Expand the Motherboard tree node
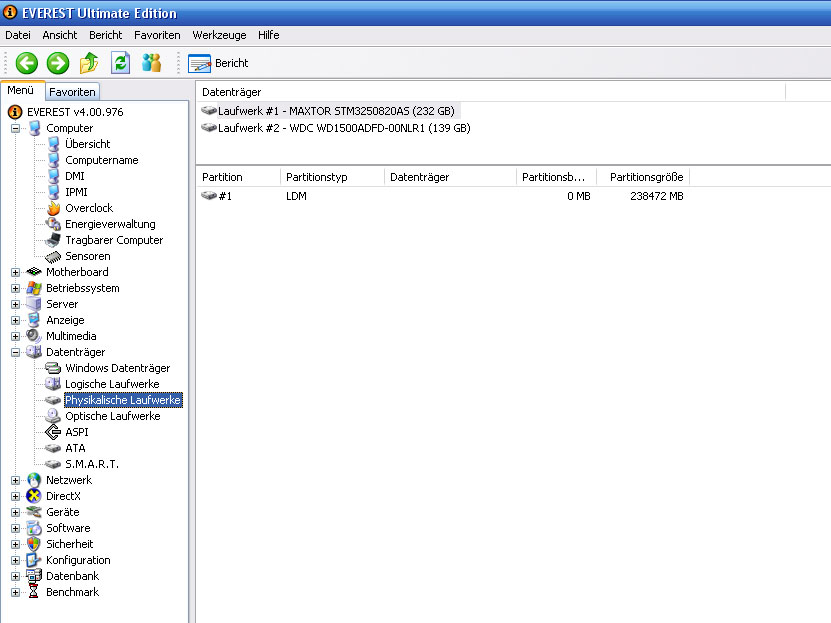831x623 pixels. pos(15,272)
